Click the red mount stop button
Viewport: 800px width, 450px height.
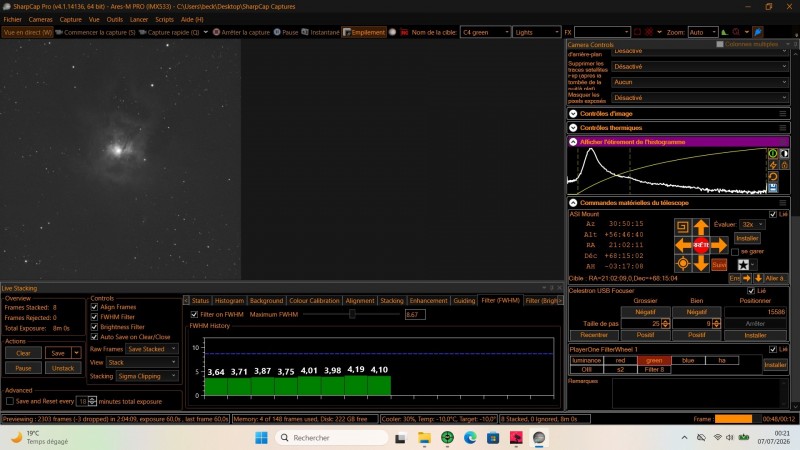click(701, 245)
